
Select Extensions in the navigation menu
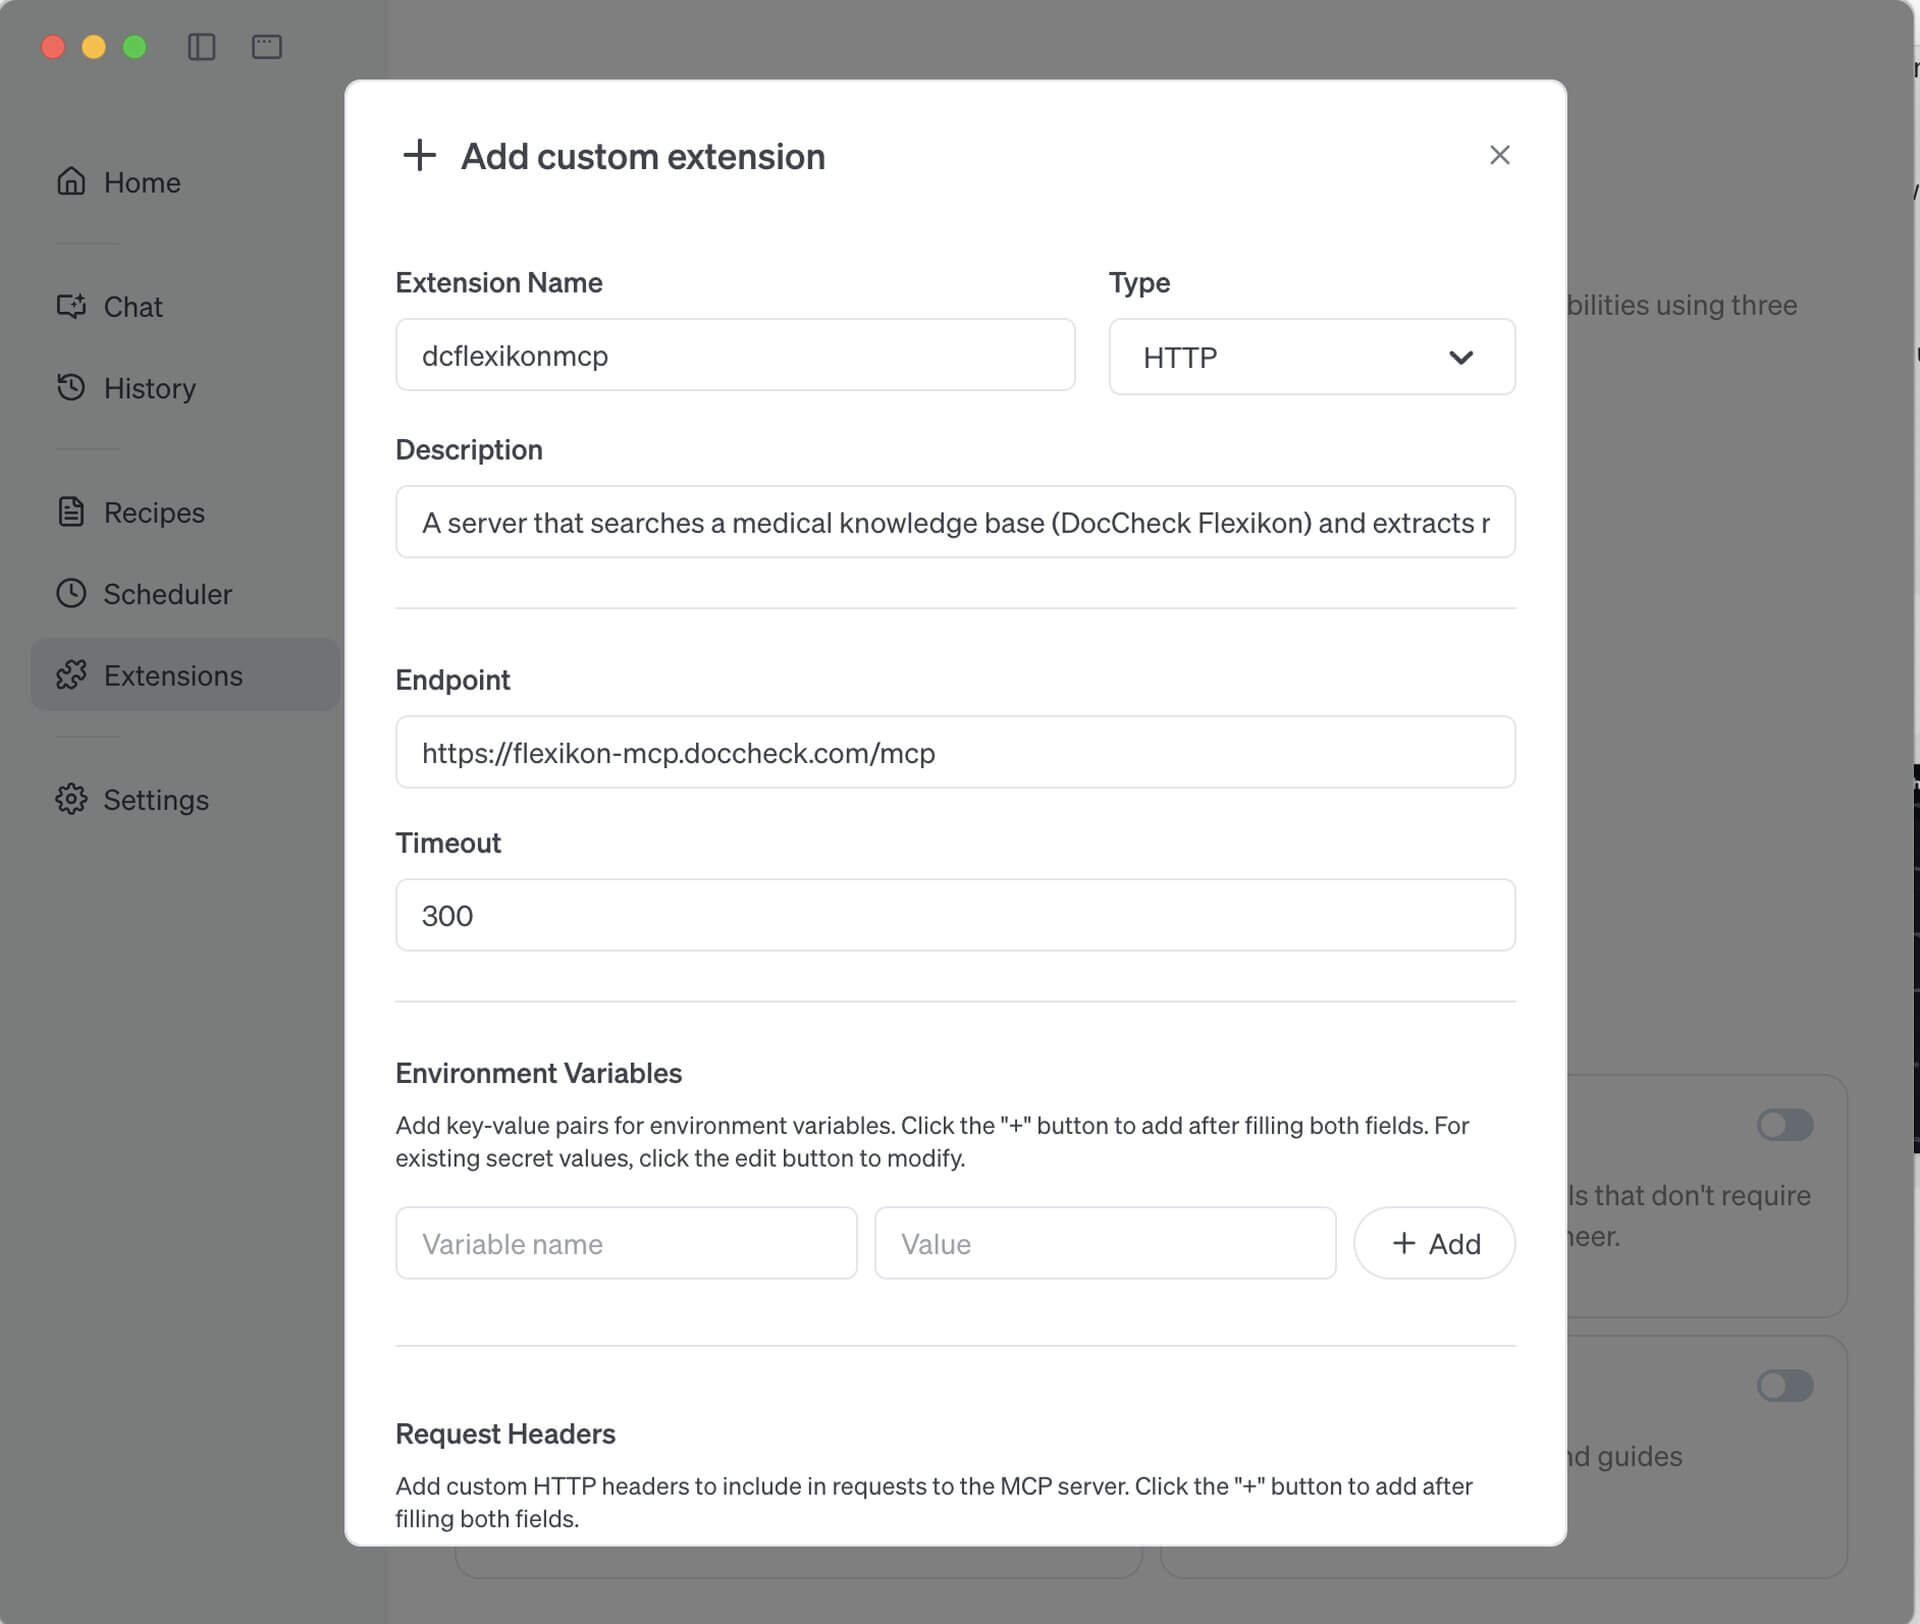[172, 675]
